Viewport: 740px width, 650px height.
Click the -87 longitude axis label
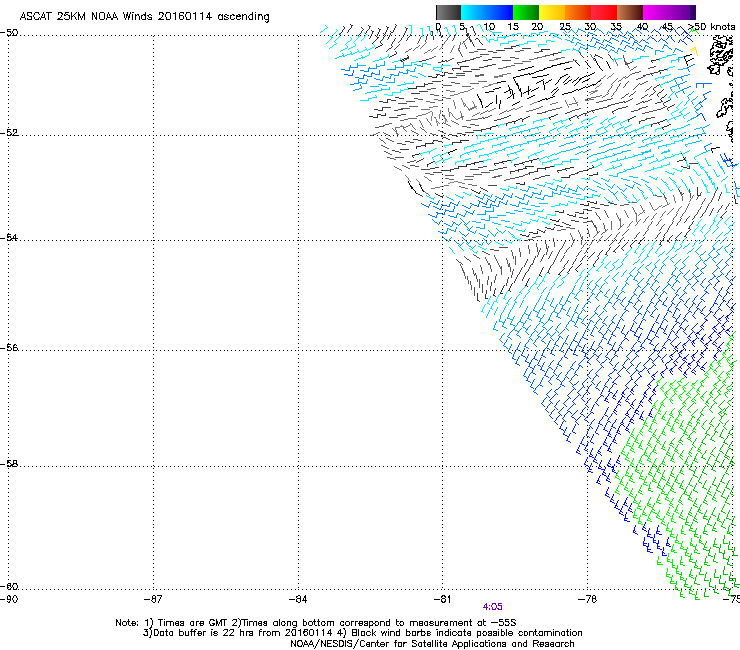[153, 599]
